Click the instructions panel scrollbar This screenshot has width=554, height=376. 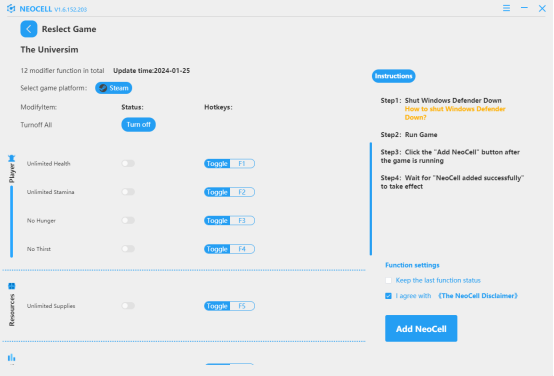(371, 199)
